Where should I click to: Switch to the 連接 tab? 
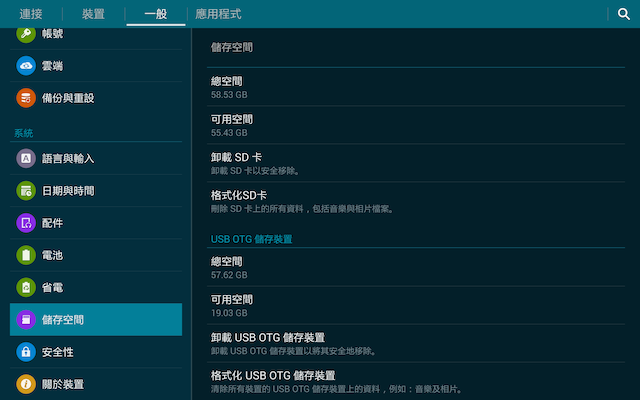pyautogui.click(x=31, y=14)
